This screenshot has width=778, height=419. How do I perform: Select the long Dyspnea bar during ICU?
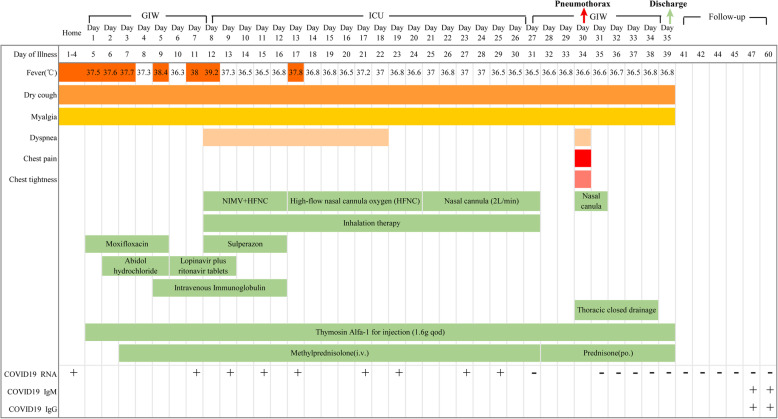pyautogui.click(x=296, y=138)
